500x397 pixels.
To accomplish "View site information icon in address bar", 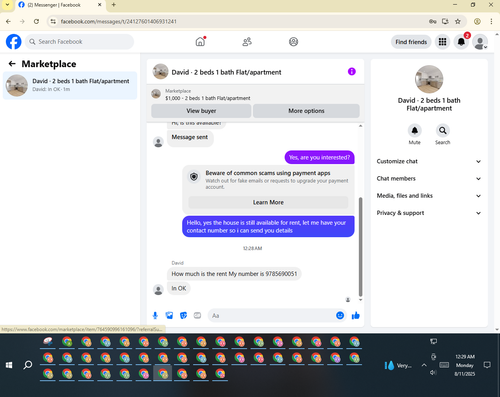I will (53, 21).
